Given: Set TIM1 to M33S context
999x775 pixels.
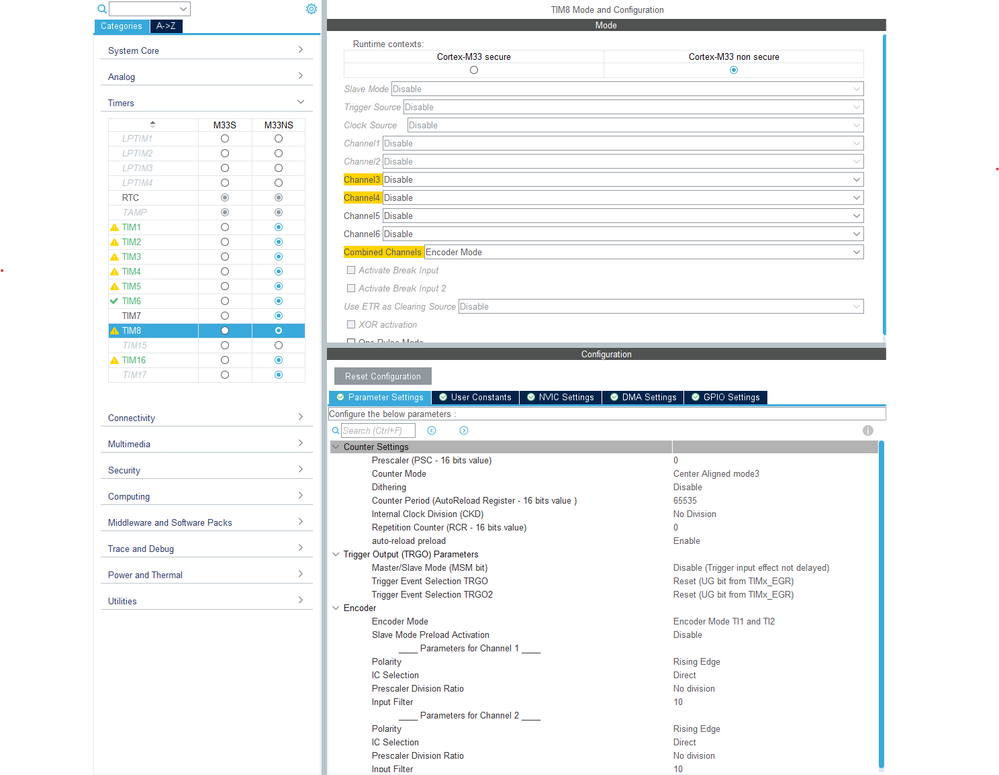Looking at the screenshot, I should [x=225, y=228].
